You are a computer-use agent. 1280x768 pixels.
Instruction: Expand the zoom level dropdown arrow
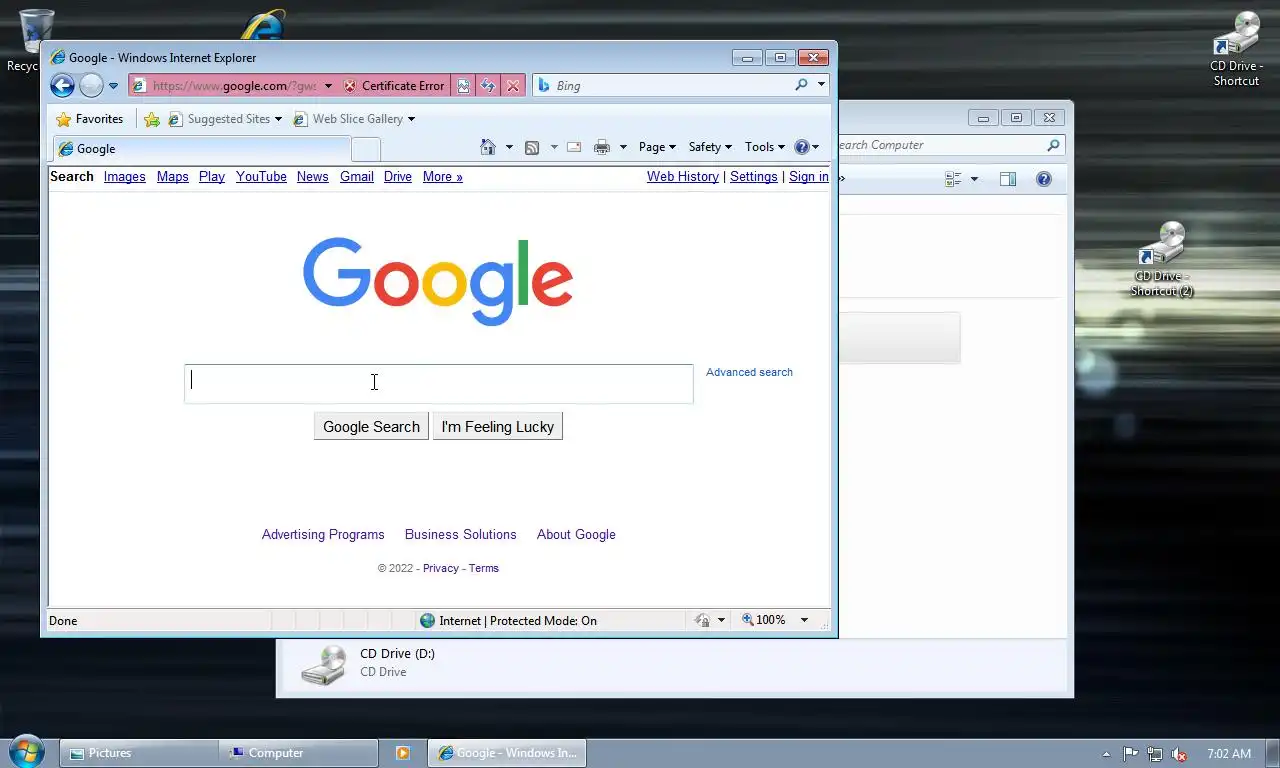(804, 621)
